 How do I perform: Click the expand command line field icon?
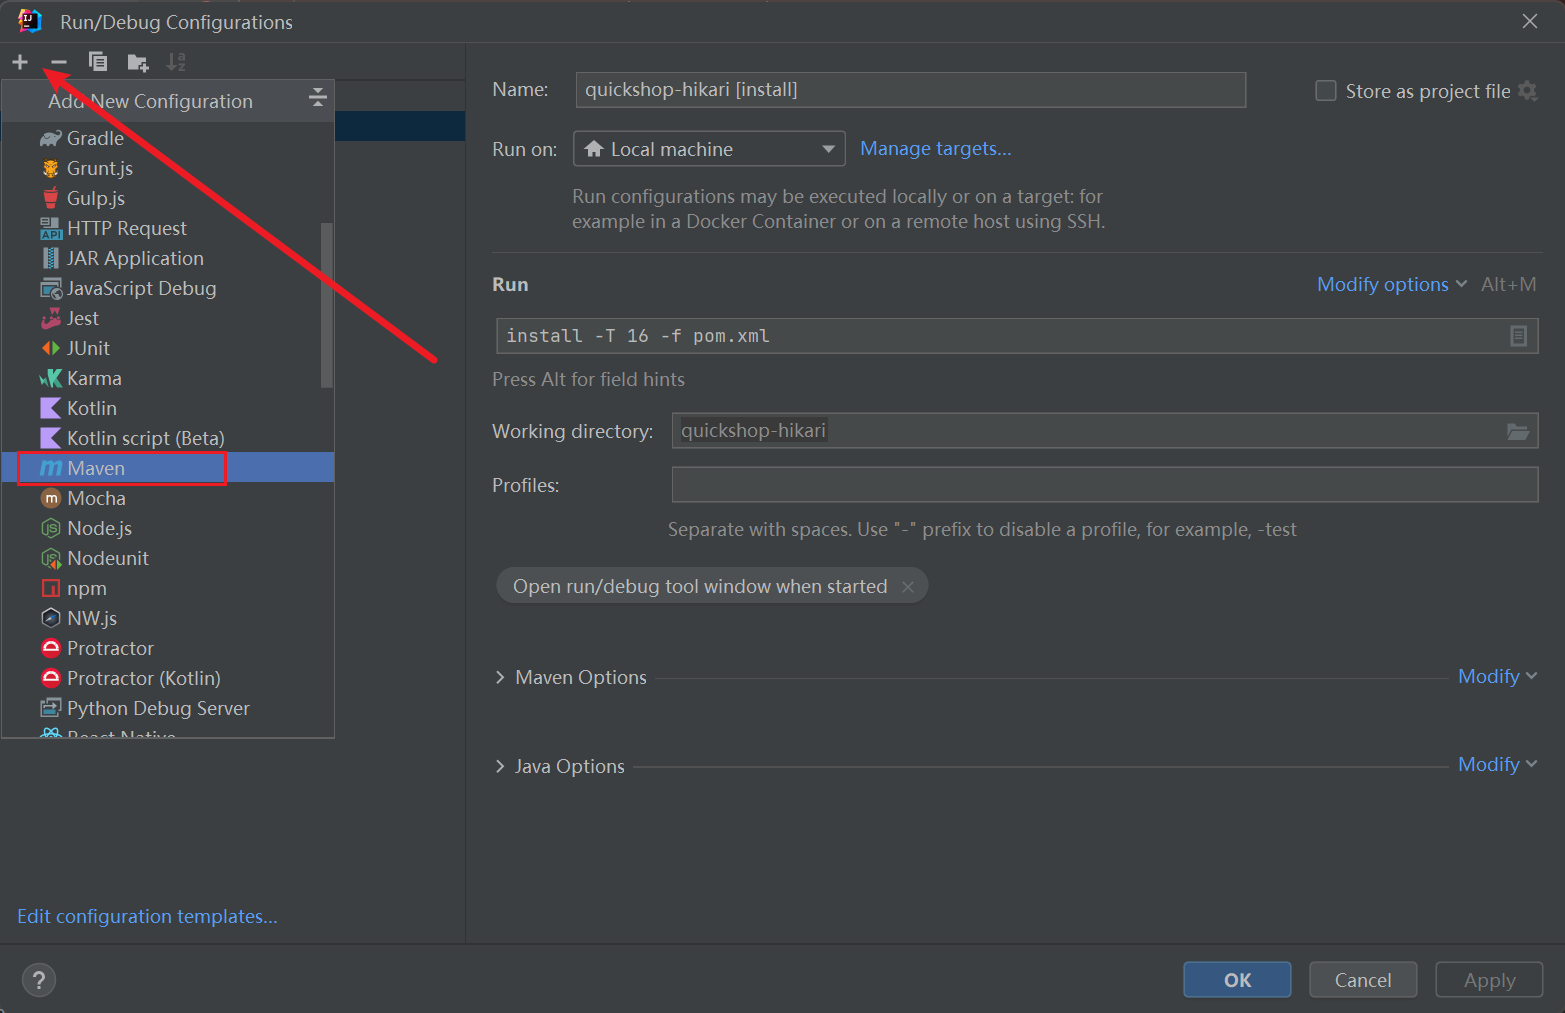1518,336
